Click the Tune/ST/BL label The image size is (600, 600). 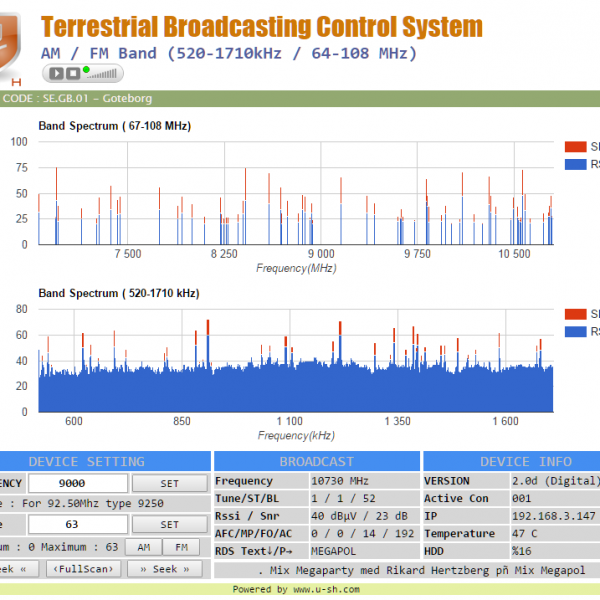click(x=247, y=498)
